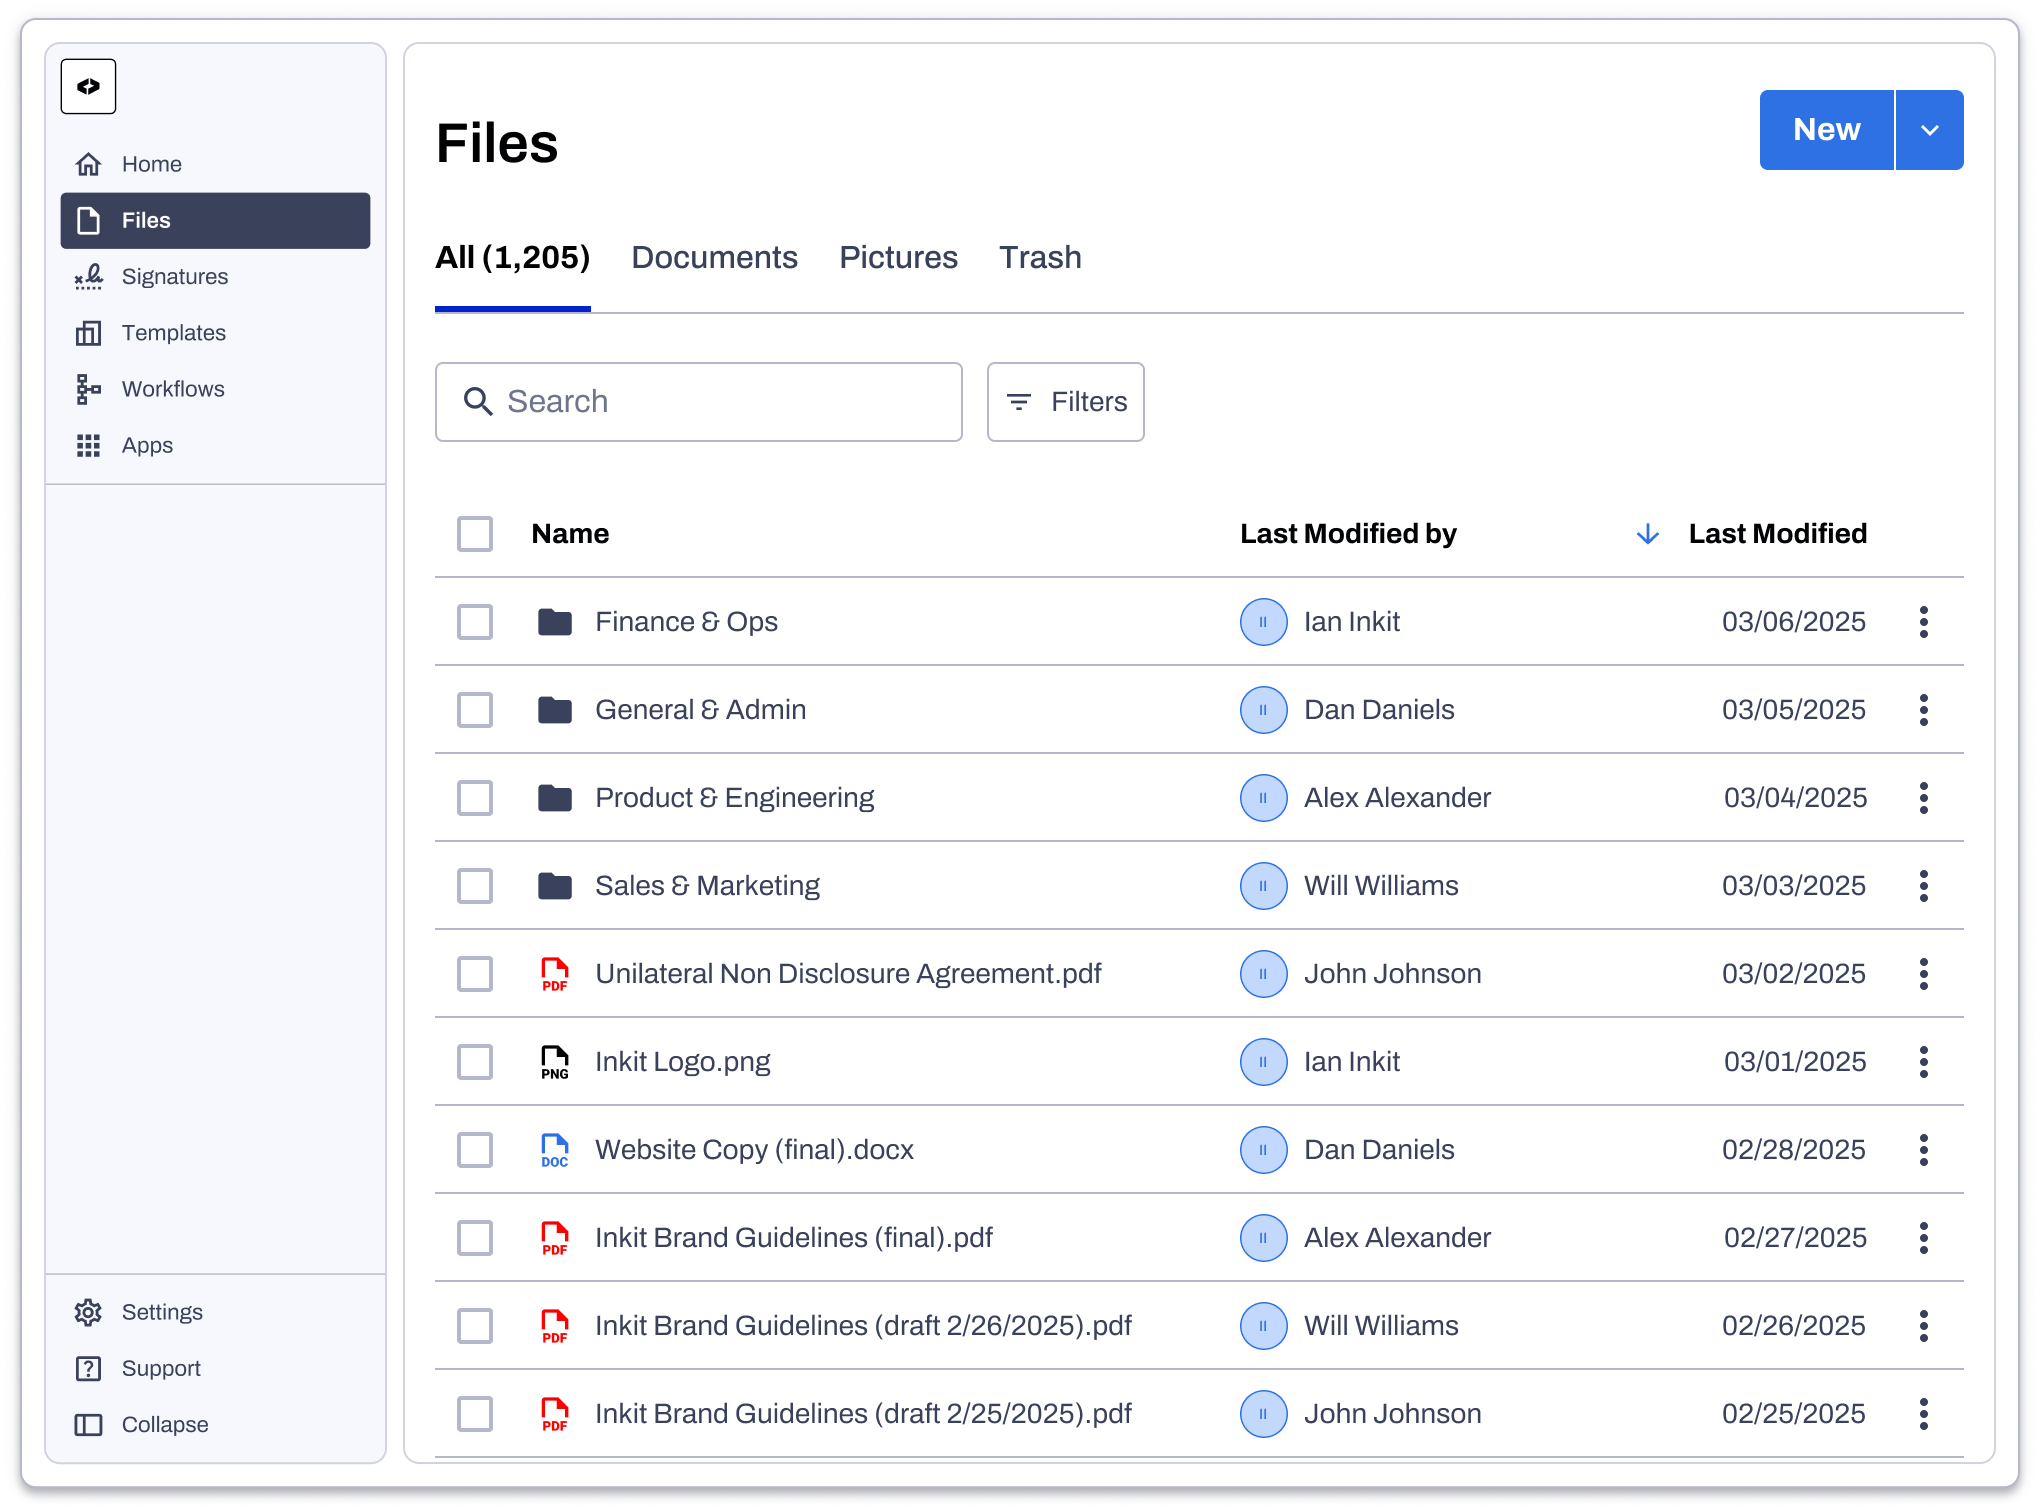Switch to the Documents tab
2040x1511 pixels.
coord(714,258)
